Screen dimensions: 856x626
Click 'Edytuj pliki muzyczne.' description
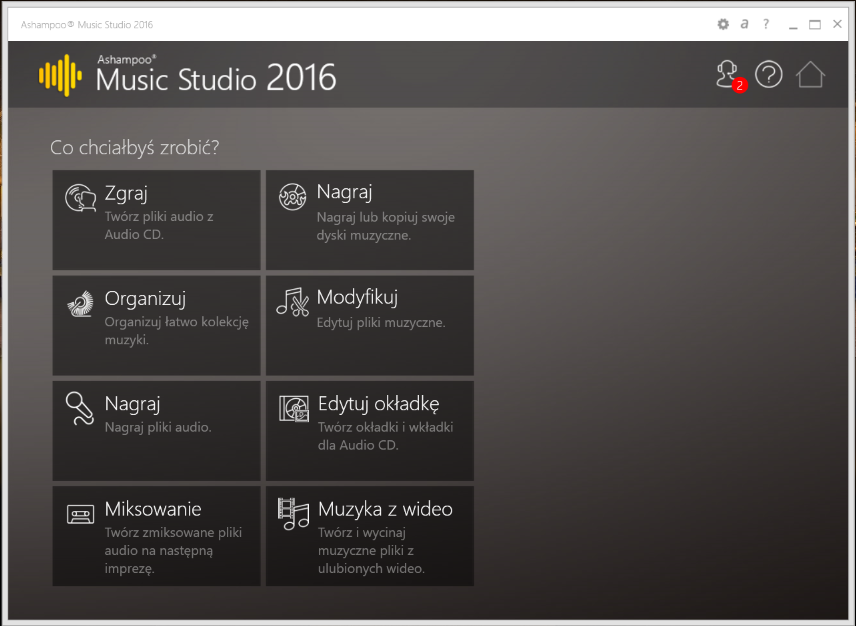click(381, 323)
